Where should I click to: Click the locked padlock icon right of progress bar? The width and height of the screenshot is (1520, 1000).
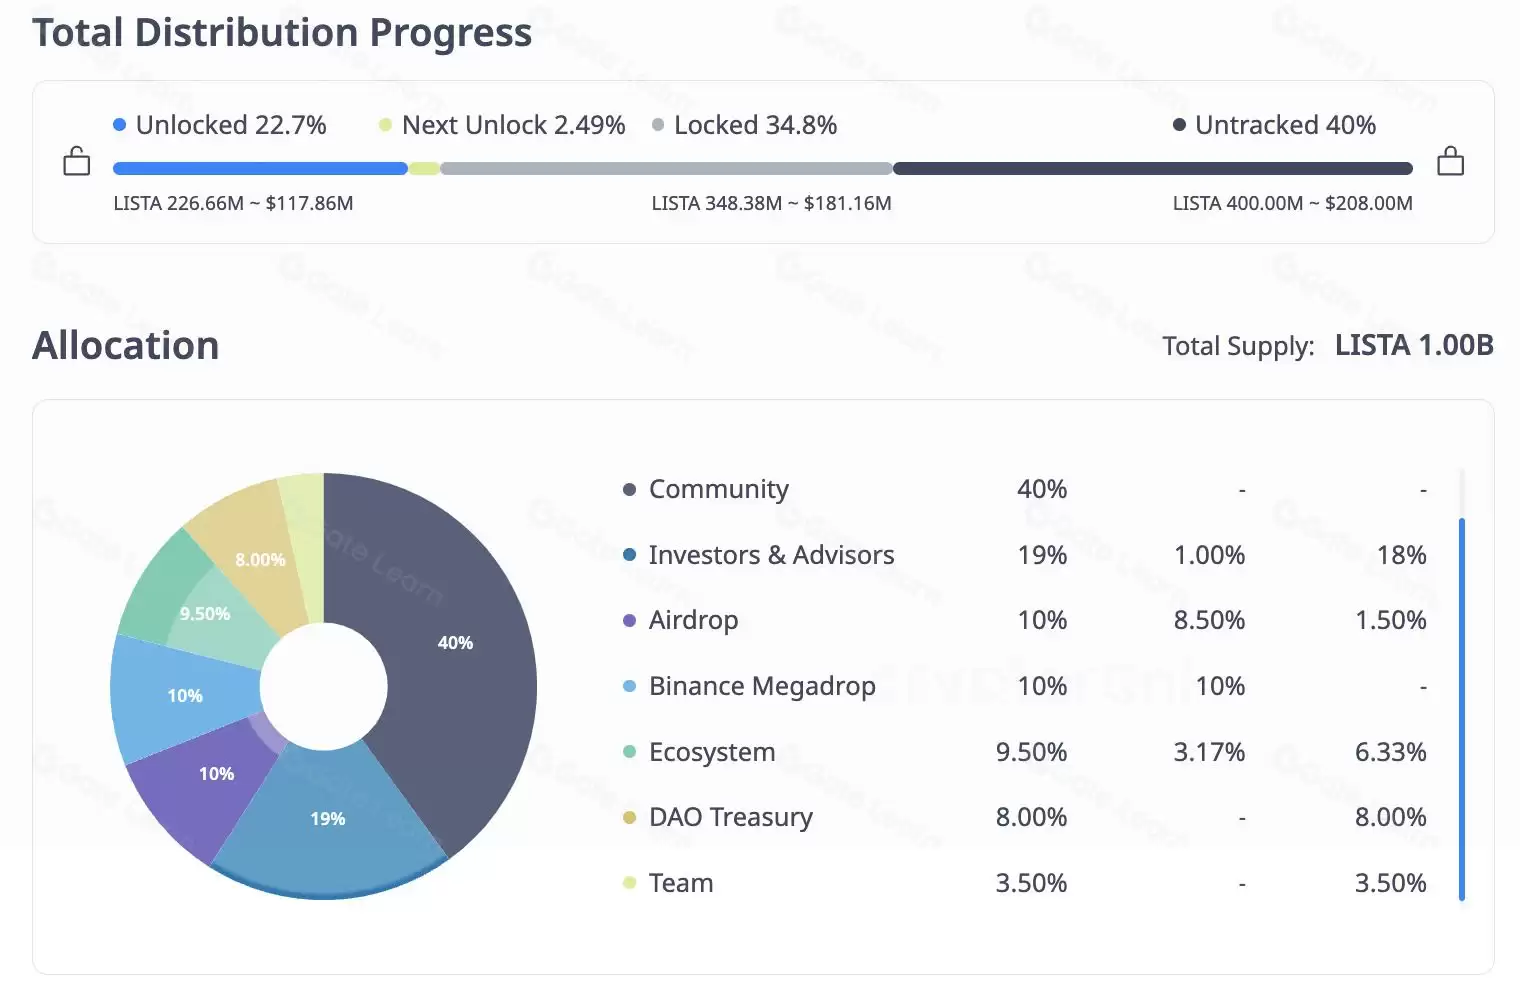click(x=1450, y=161)
